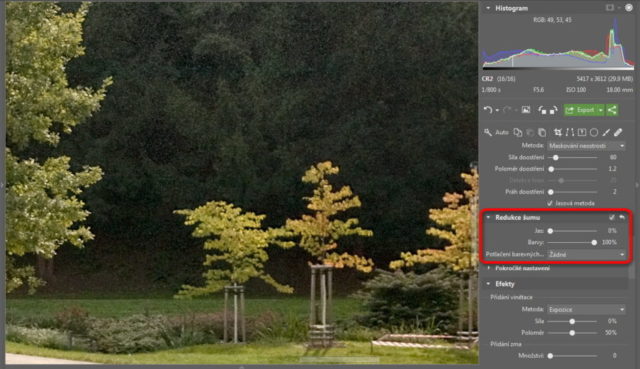Click the share icon beside Export
This screenshot has height=369, width=640.
tap(611, 110)
